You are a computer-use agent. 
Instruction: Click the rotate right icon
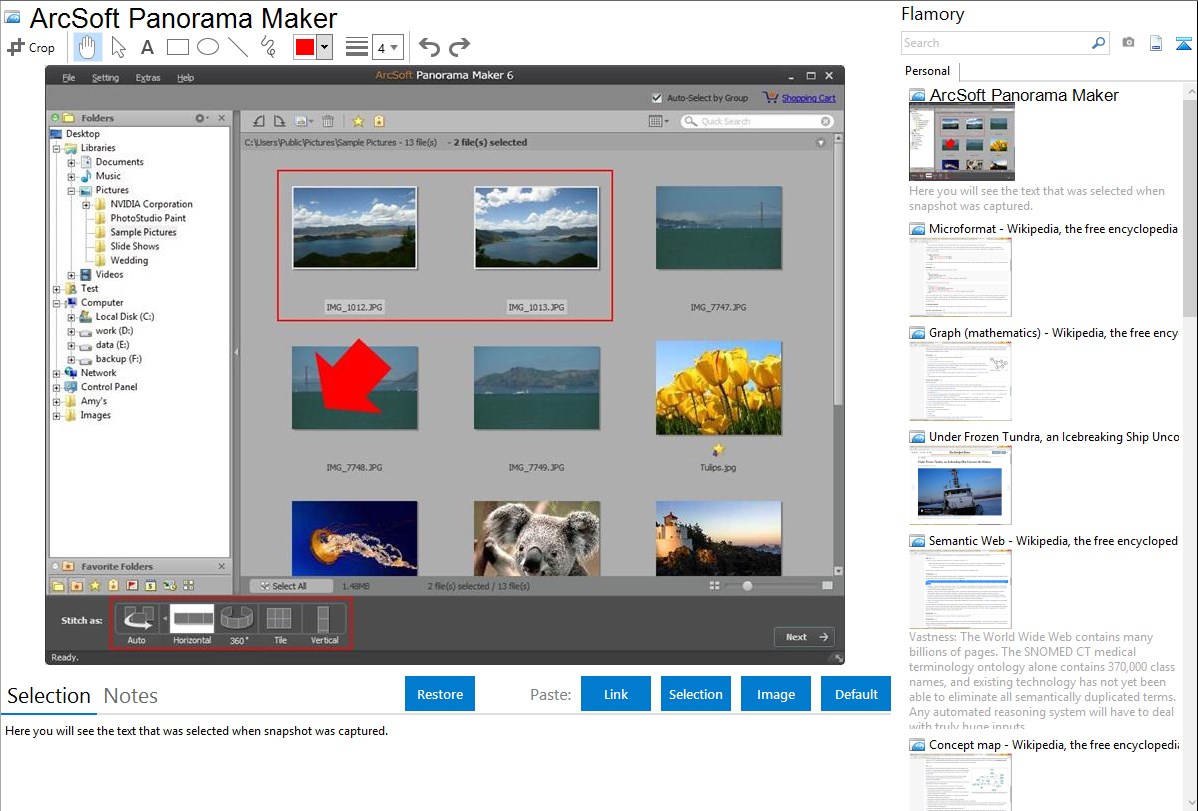(280, 121)
